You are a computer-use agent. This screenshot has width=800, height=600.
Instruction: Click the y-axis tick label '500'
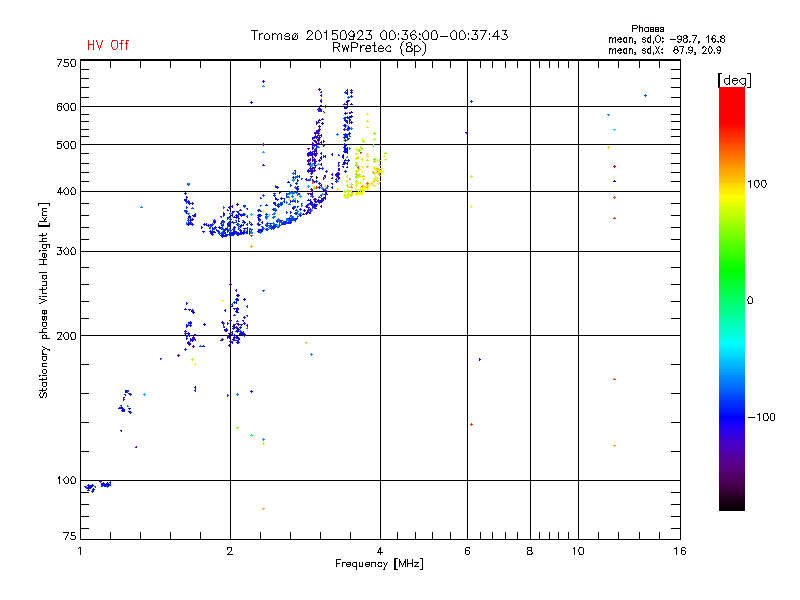[67, 145]
